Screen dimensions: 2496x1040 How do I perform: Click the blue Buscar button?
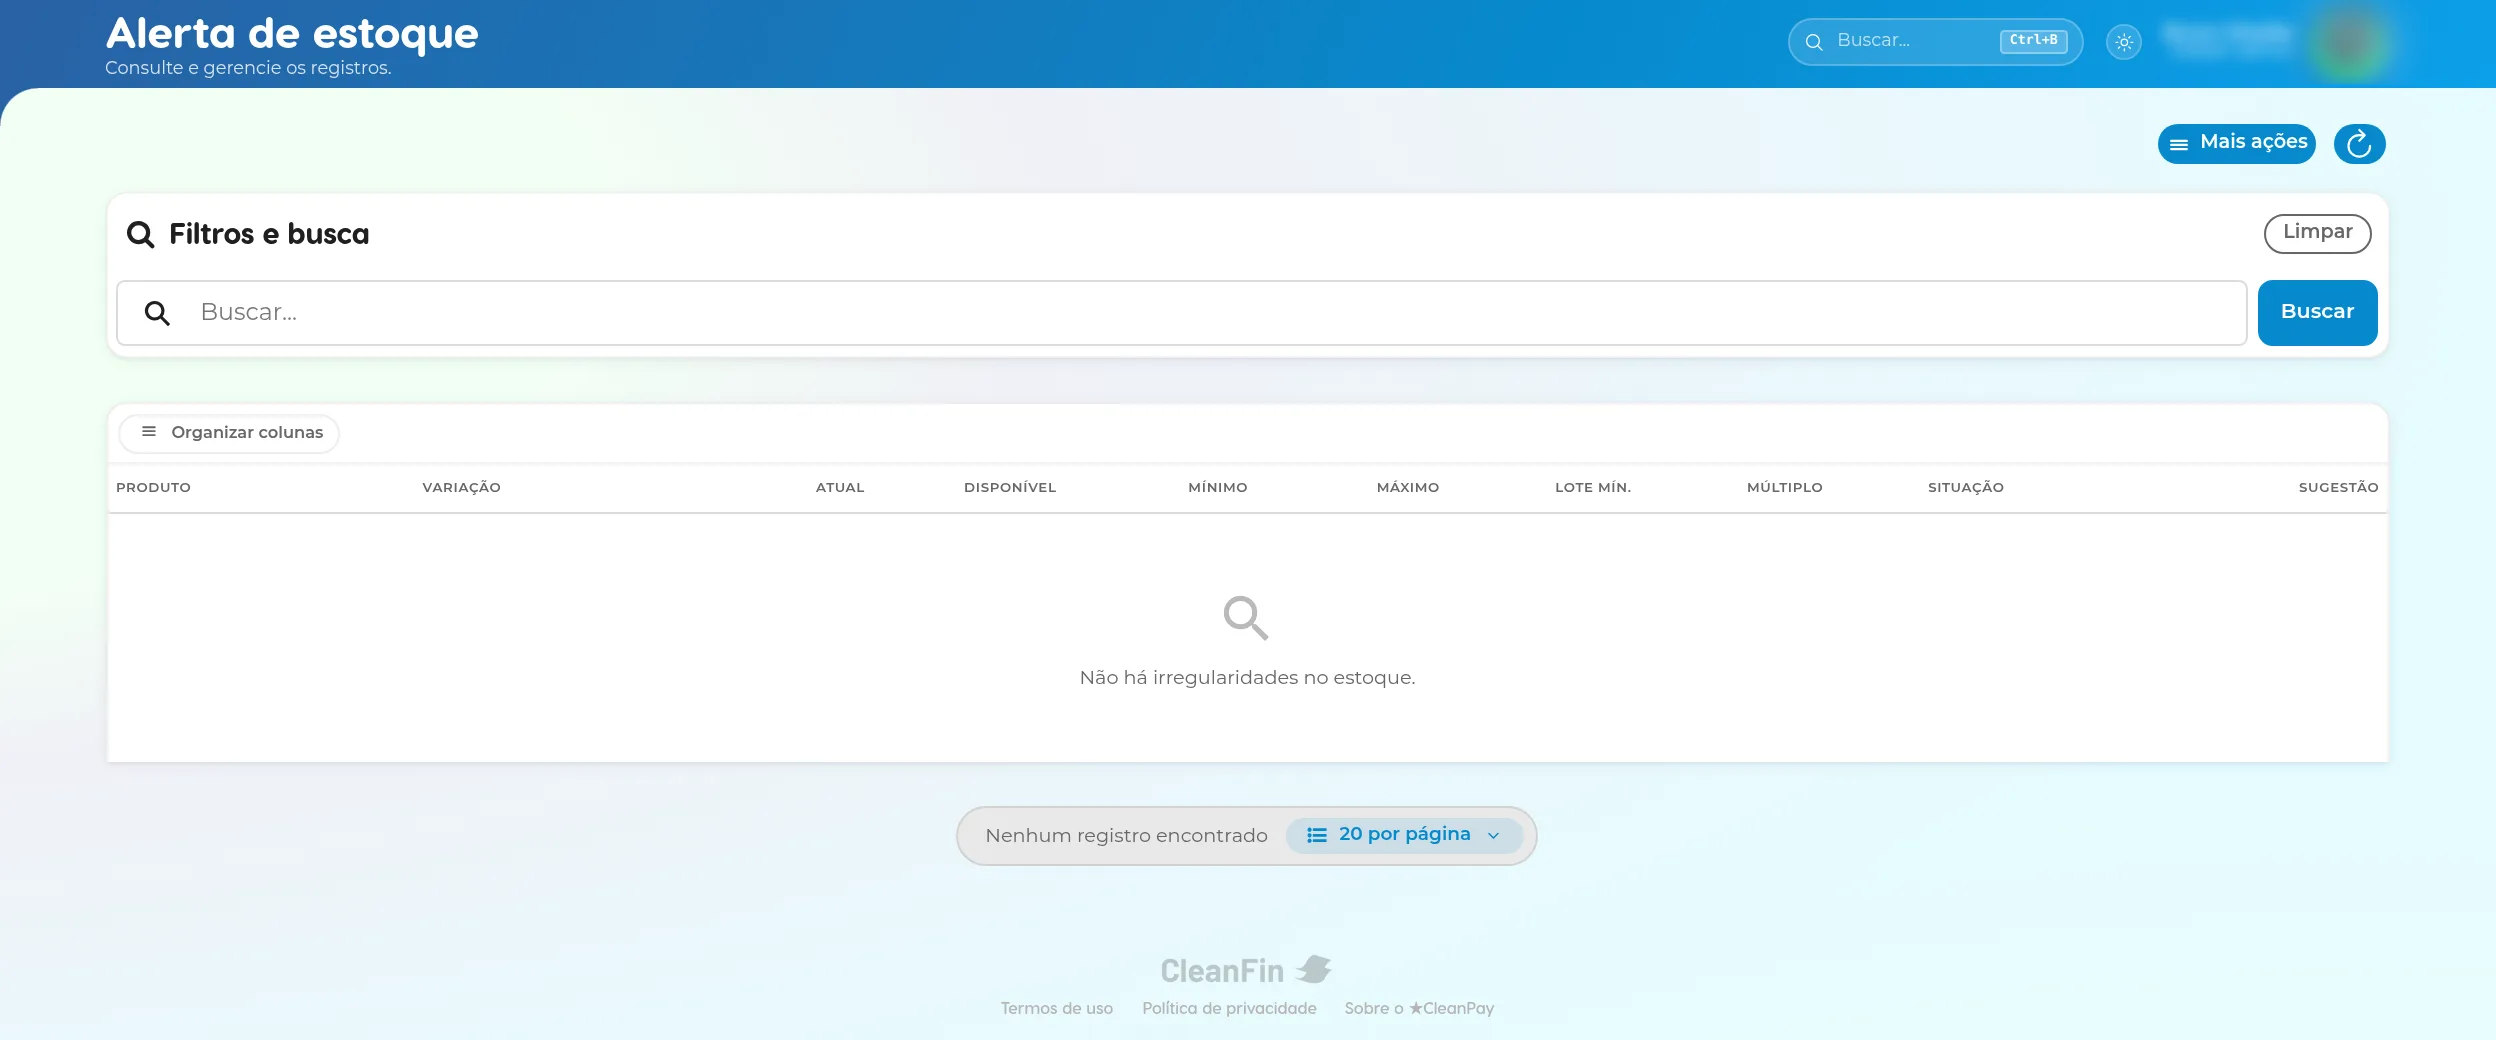point(2317,313)
